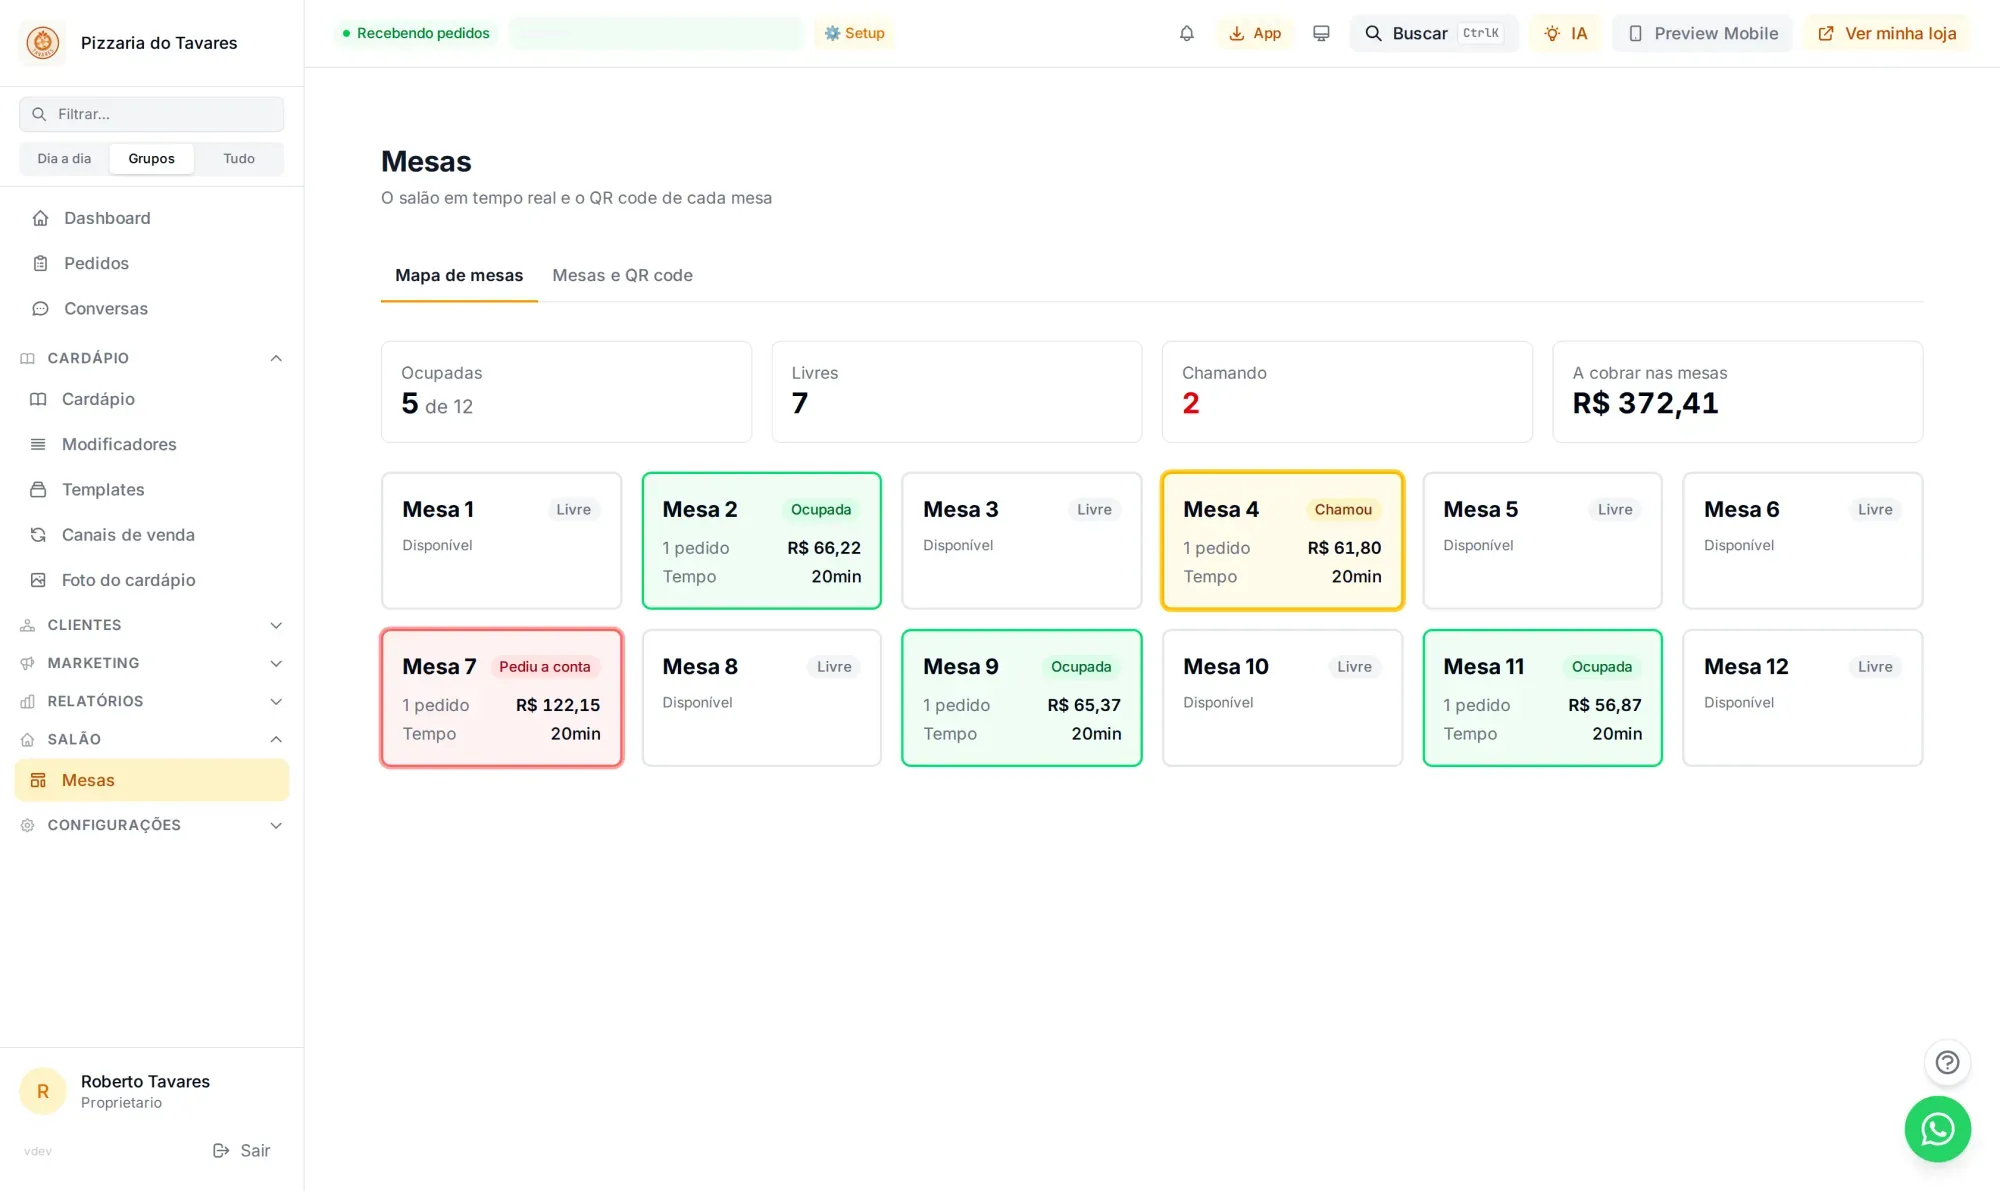Collapse the Cardápio section
The height and width of the screenshot is (1191, 2000).
[x=151, y=358]
